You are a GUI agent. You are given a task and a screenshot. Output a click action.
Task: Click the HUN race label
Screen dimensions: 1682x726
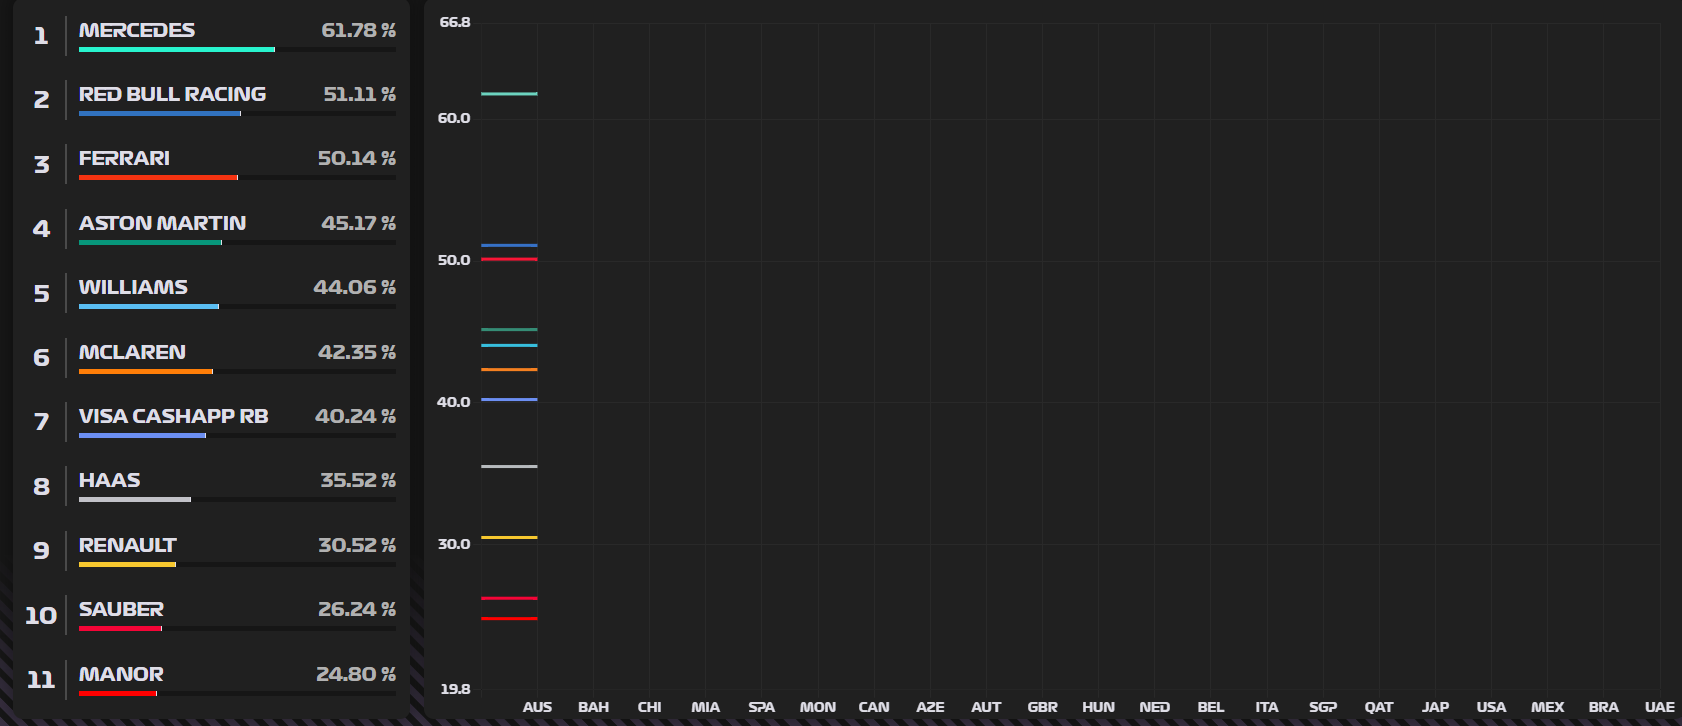1098,707
